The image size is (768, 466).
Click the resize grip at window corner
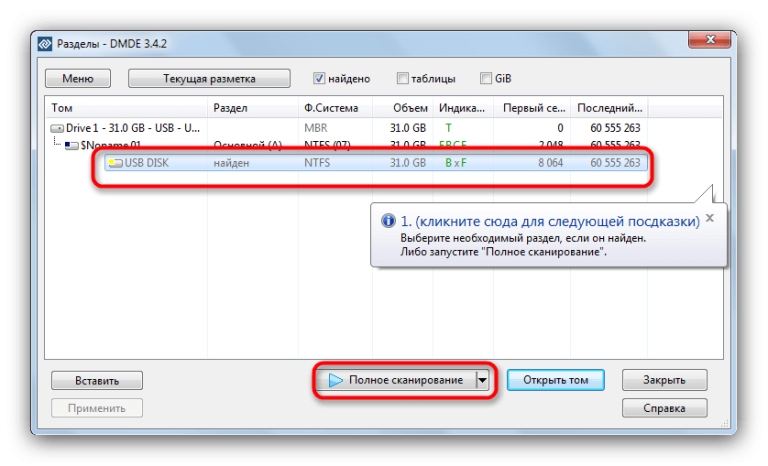[725, 423]
